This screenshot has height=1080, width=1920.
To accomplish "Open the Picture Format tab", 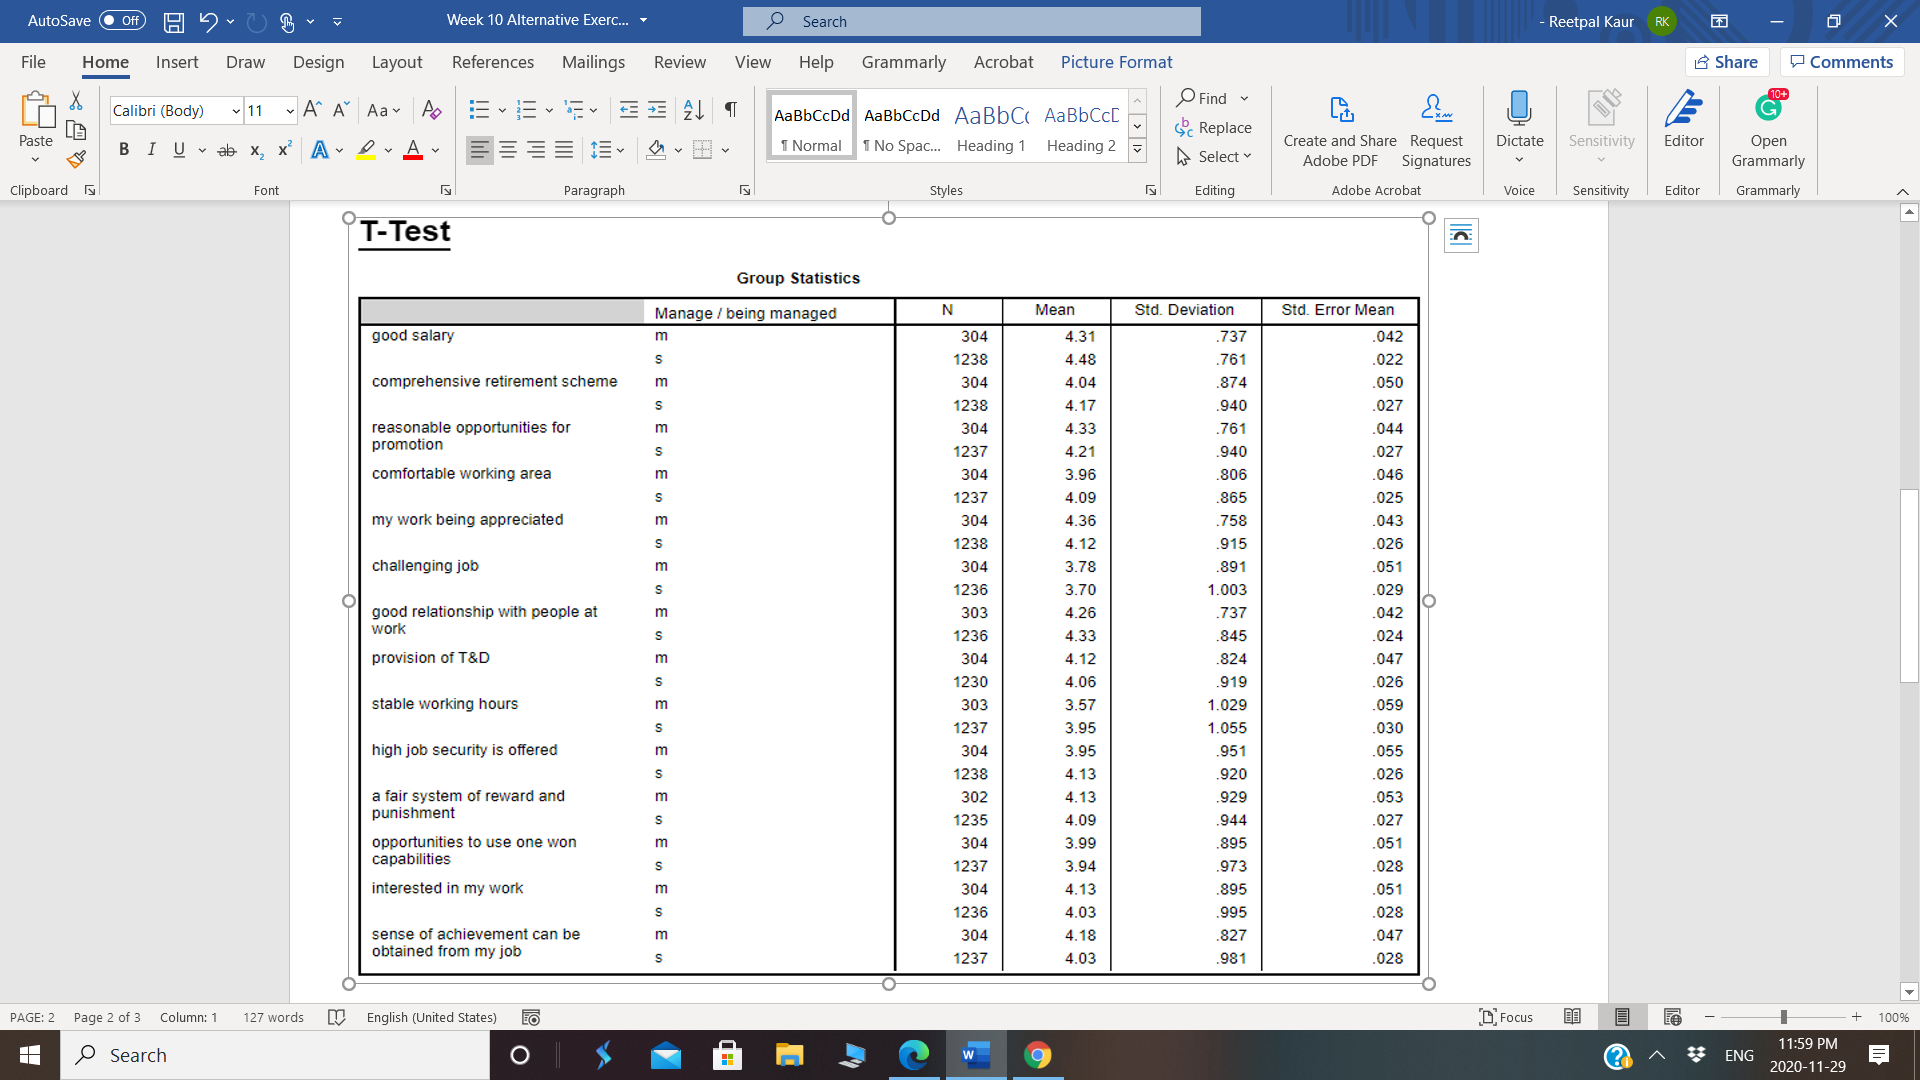I will click(1116, 62).
